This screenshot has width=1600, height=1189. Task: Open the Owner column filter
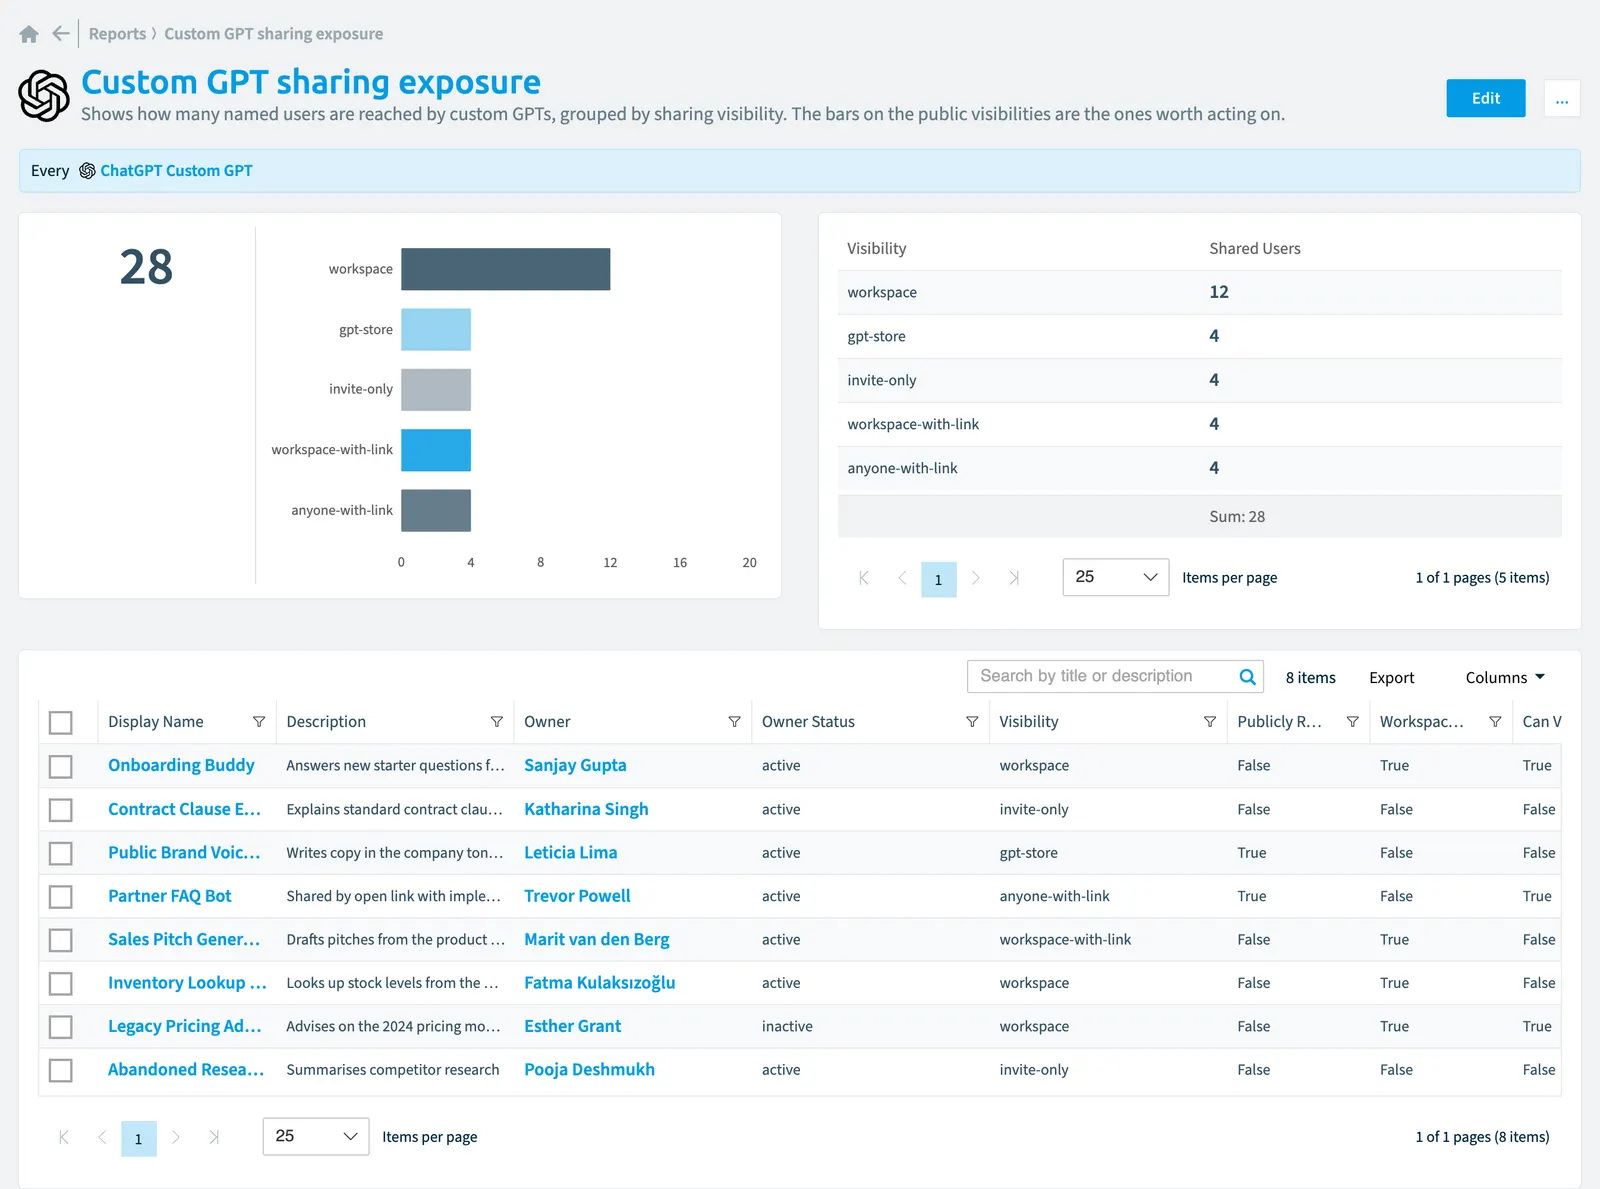coord(734,722)
